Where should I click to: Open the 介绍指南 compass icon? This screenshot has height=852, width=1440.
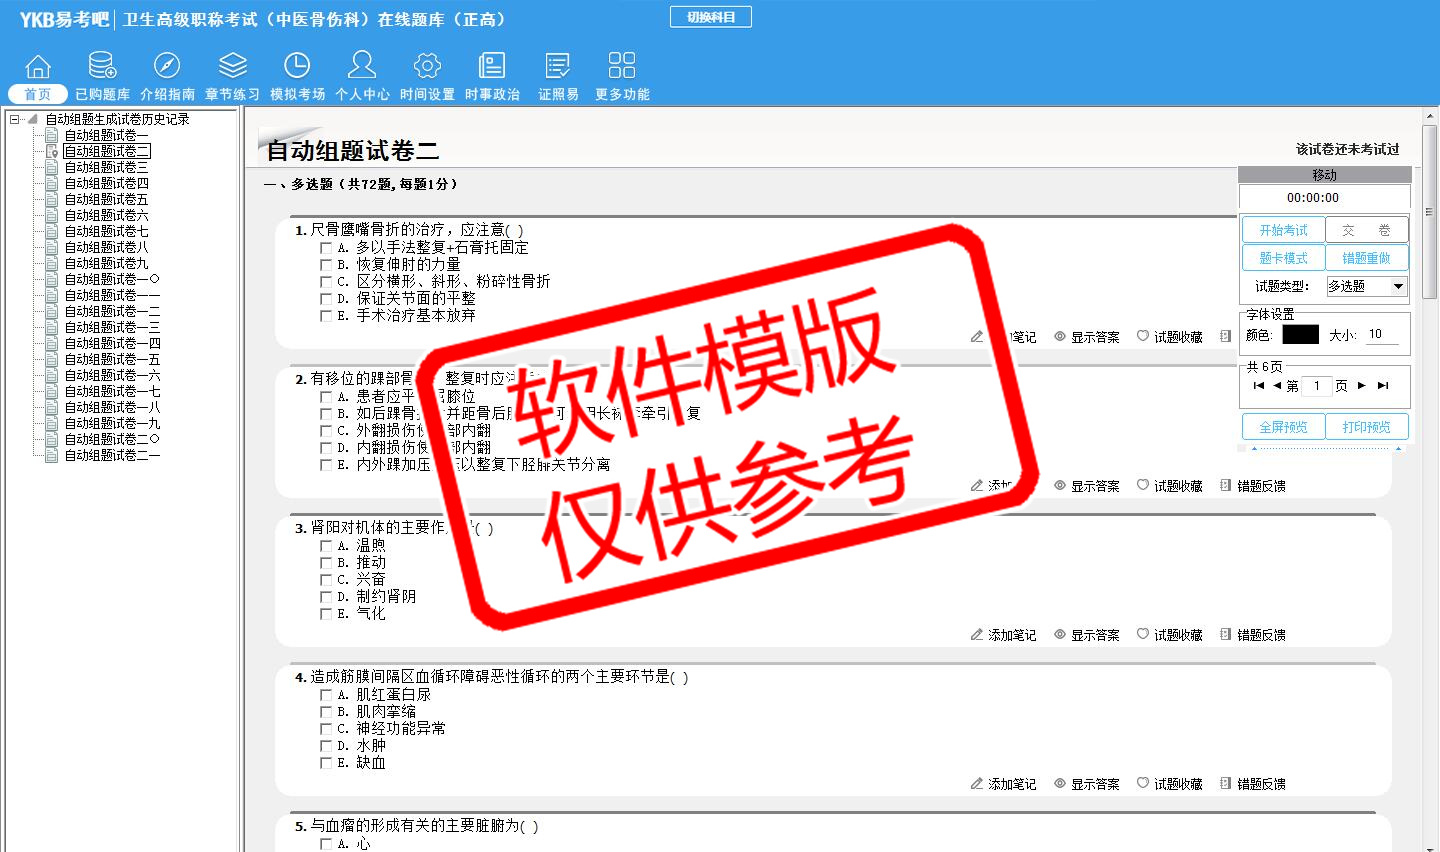tap(167, 67)
